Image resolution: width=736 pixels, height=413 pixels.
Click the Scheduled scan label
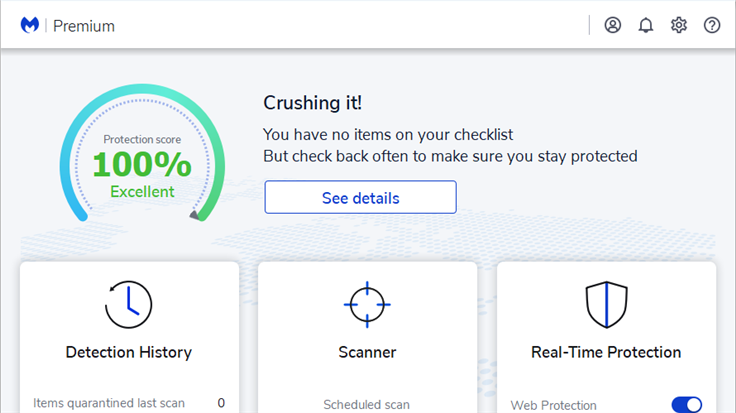point(366,405)
